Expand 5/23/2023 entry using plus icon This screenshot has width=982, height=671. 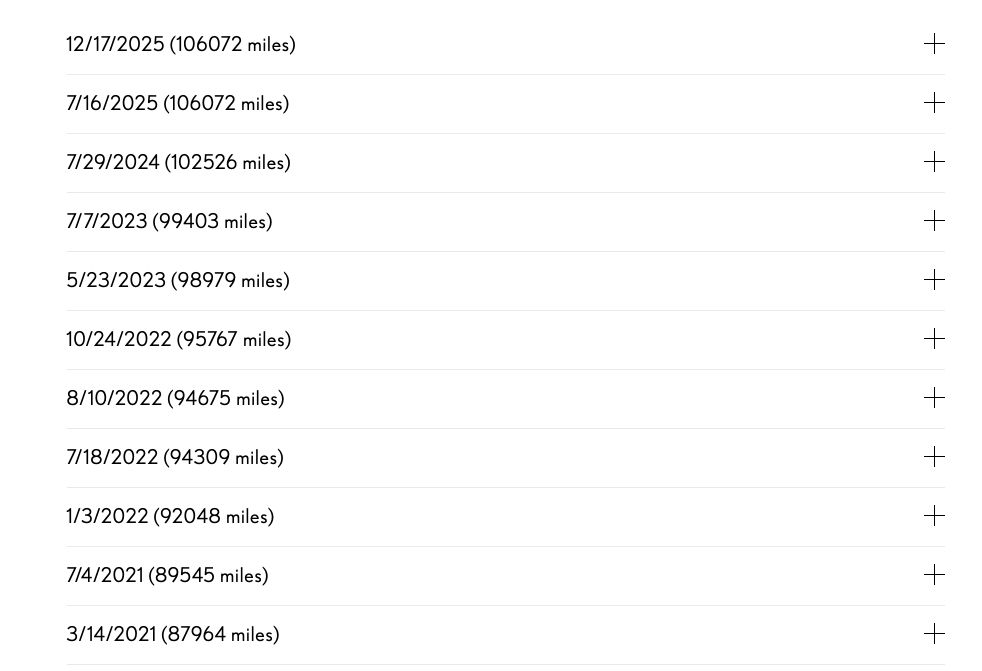coord(934,280)
